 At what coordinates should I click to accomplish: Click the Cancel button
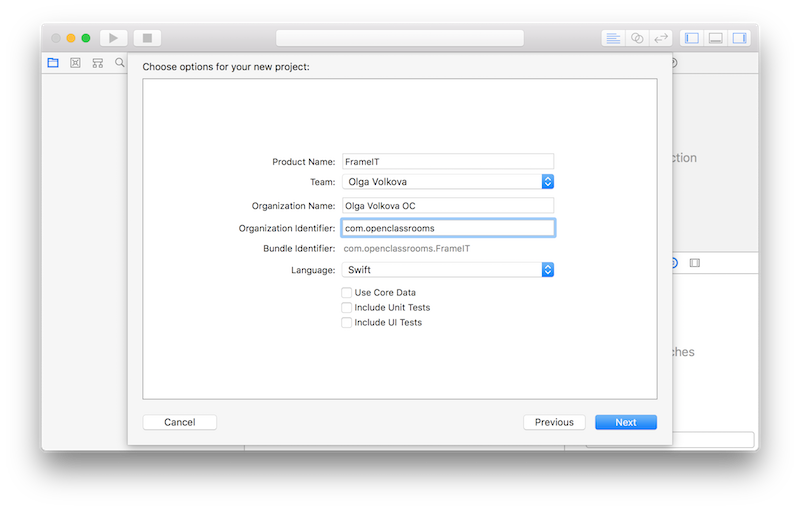click(x=180, y=422)
